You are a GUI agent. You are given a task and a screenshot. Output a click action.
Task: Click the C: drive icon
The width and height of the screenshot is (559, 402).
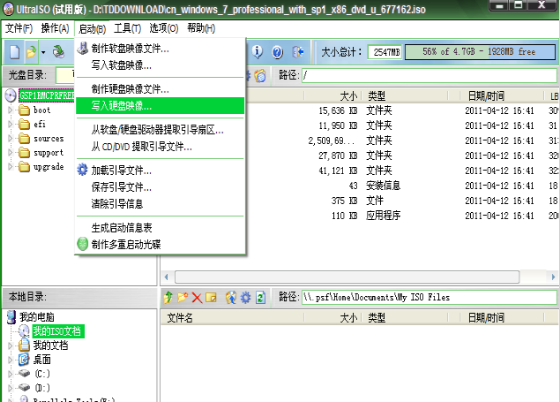coord(24,373)
